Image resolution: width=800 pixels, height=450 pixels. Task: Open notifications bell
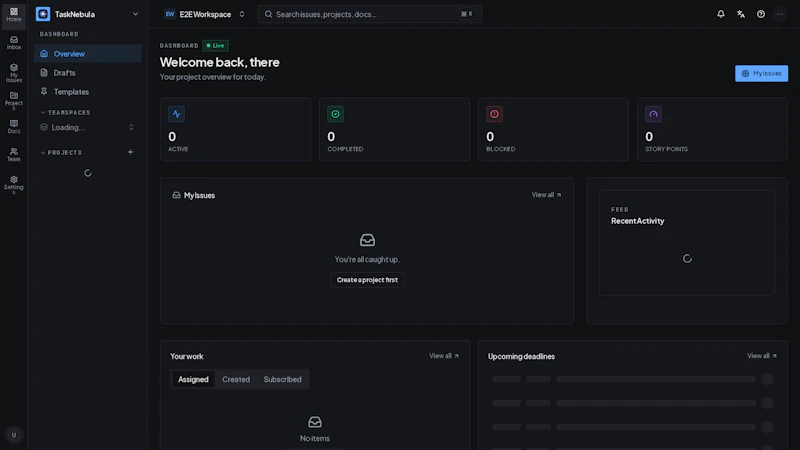pos(720,14)
